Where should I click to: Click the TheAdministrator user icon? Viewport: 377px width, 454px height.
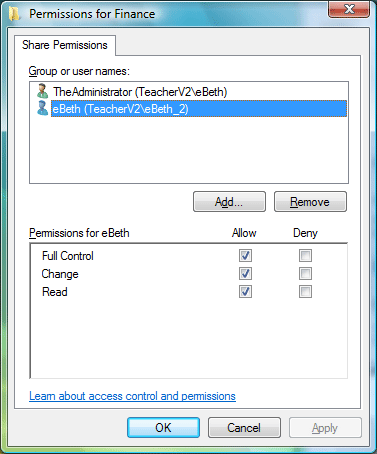[x=42, y=91]
